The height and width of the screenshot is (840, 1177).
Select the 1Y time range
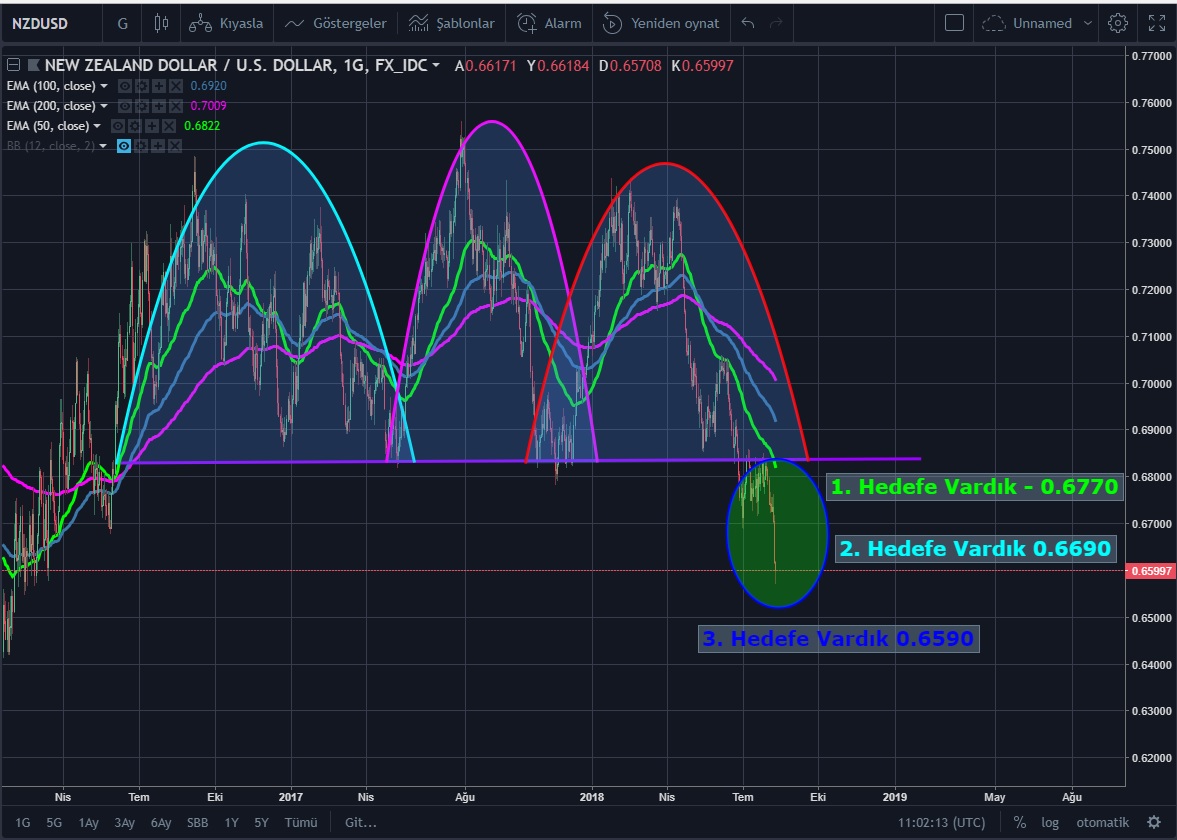pyautogui.click(x=231, y=822)
